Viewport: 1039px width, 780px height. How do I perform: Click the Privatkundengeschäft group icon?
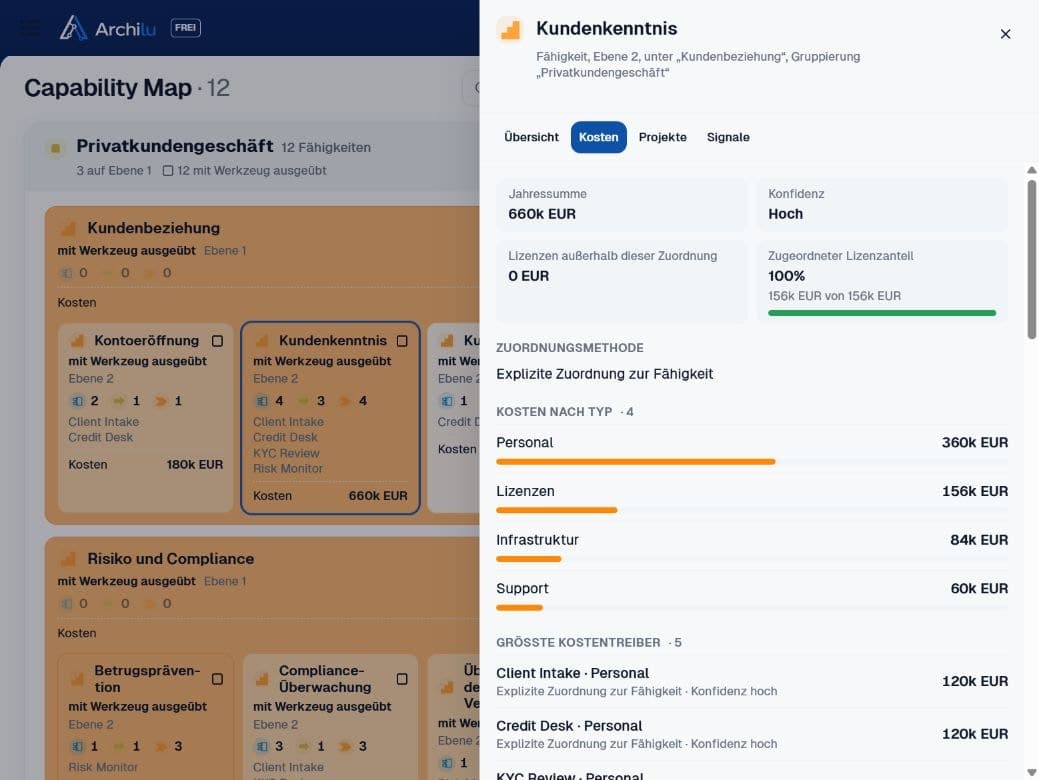[x=56, y=148]
